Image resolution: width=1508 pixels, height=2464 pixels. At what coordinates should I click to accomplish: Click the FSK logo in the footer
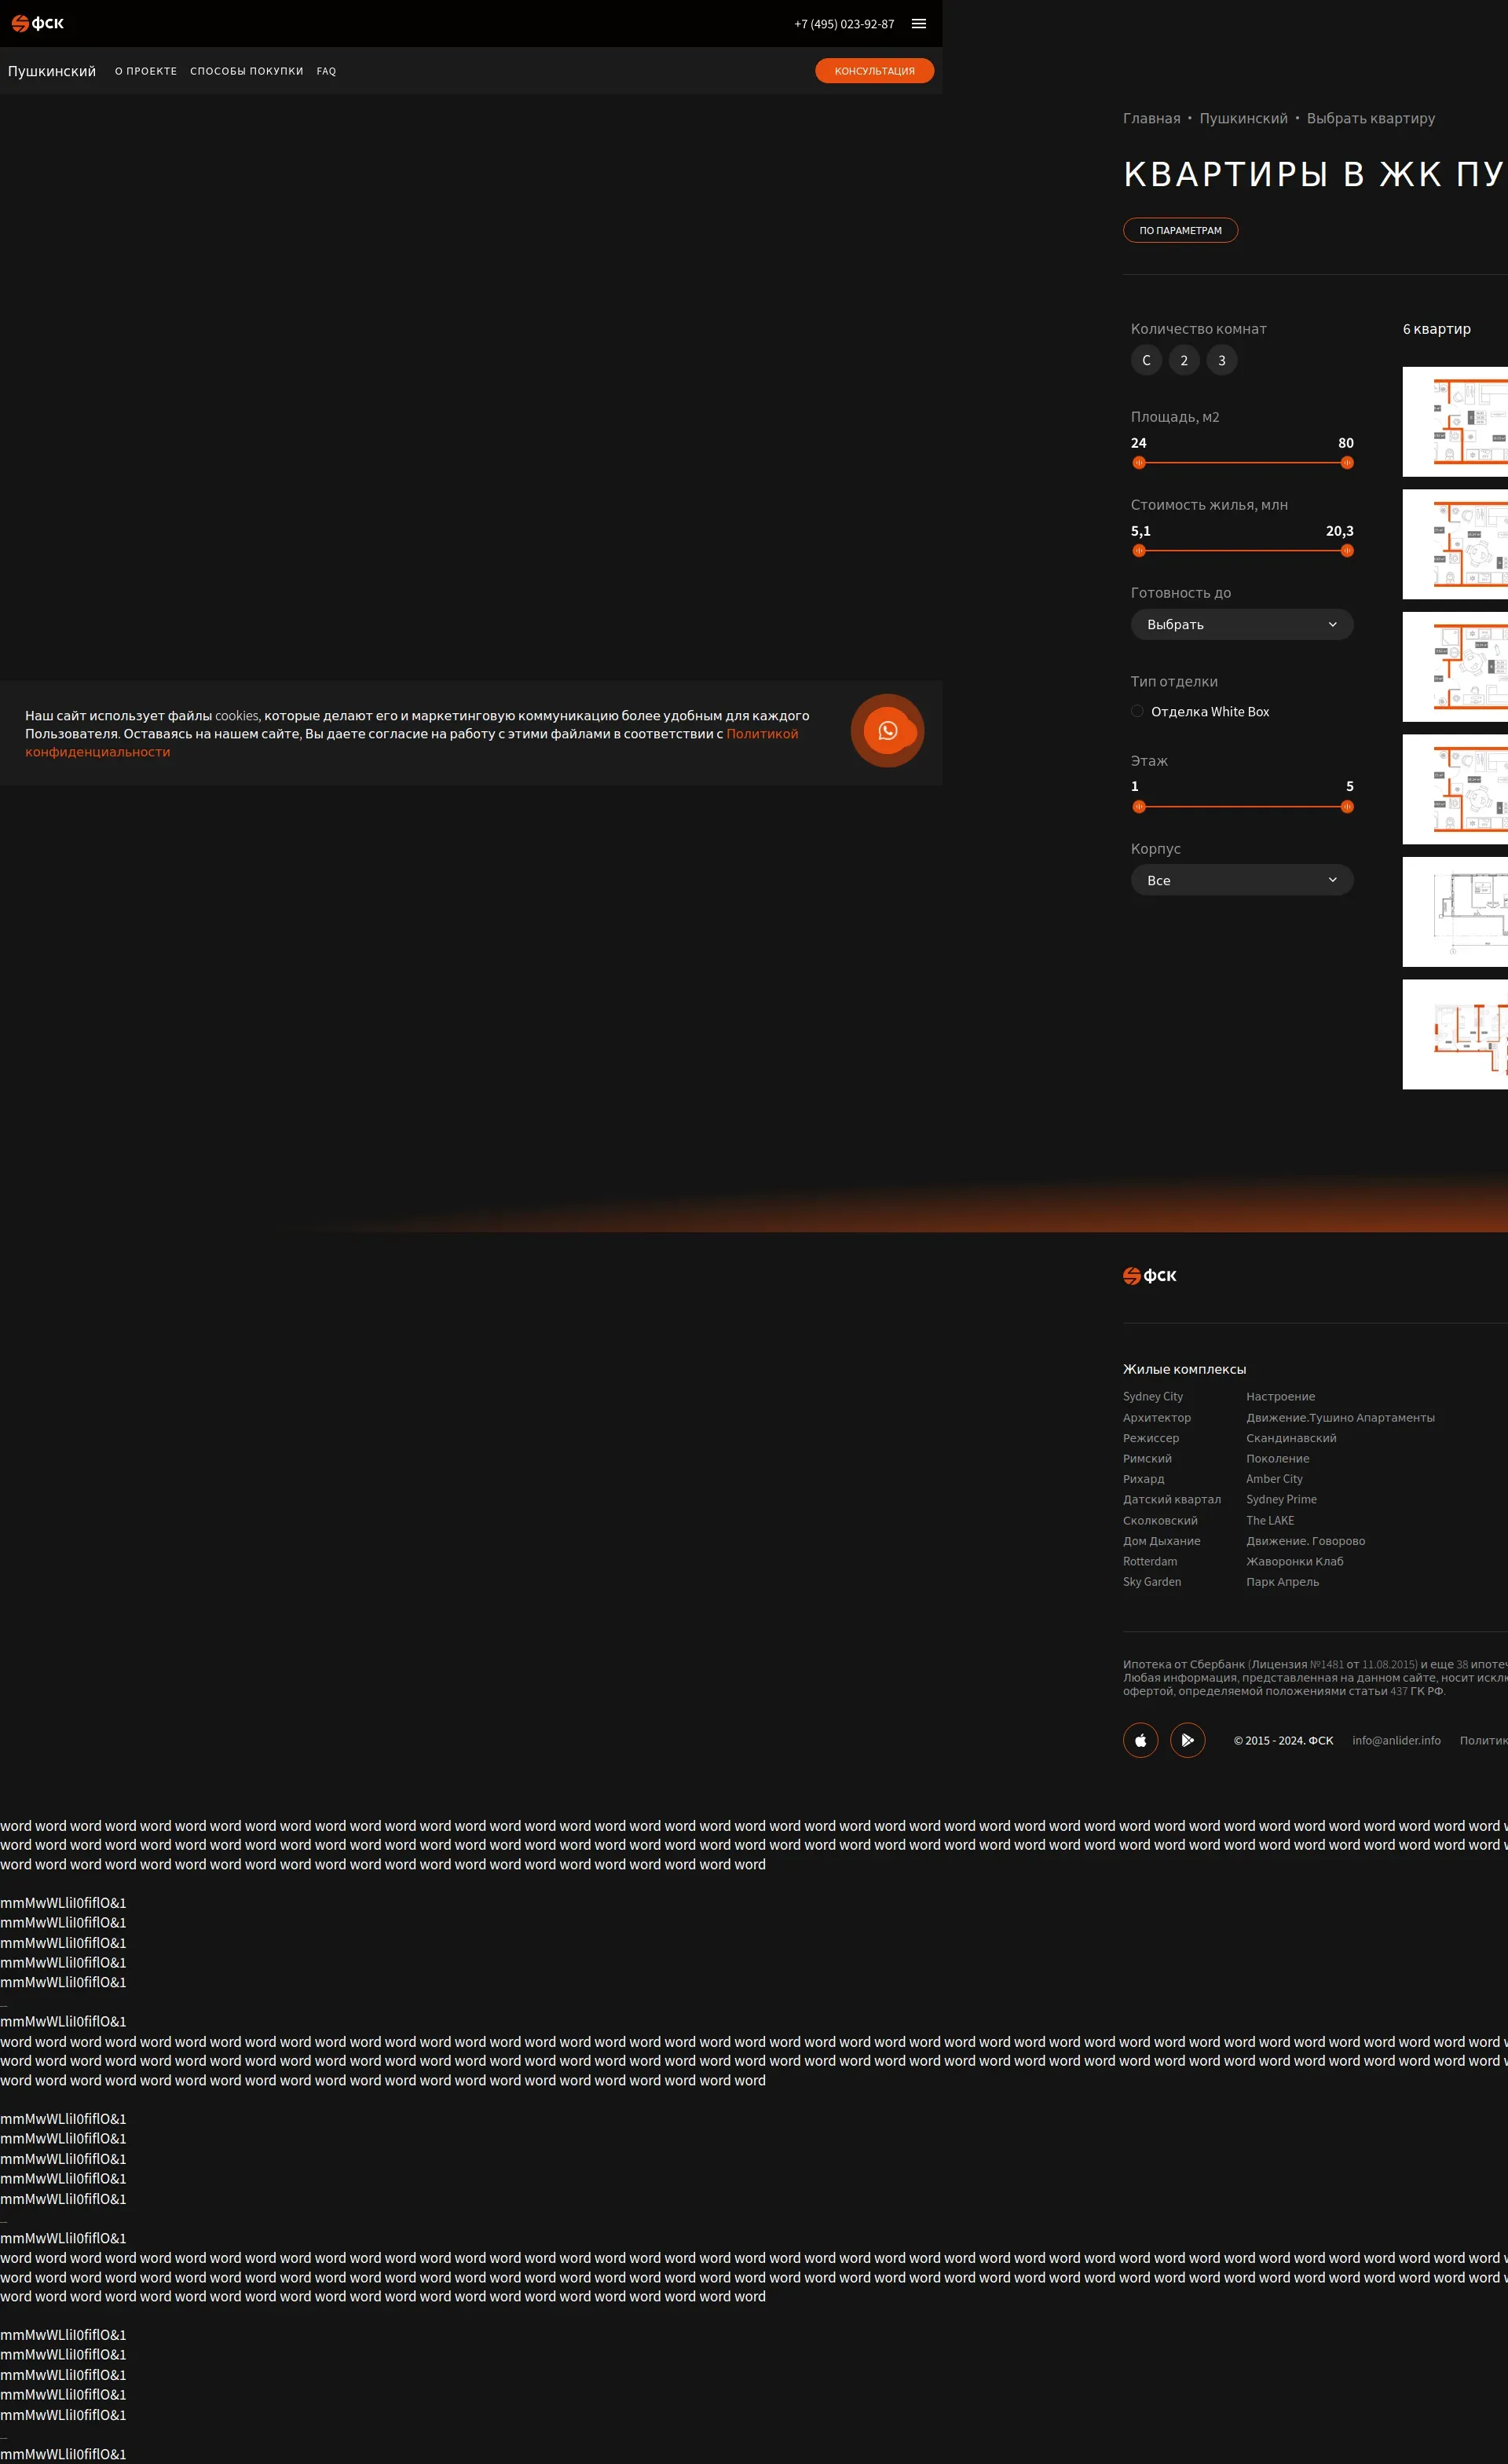coord(1149,1276)
